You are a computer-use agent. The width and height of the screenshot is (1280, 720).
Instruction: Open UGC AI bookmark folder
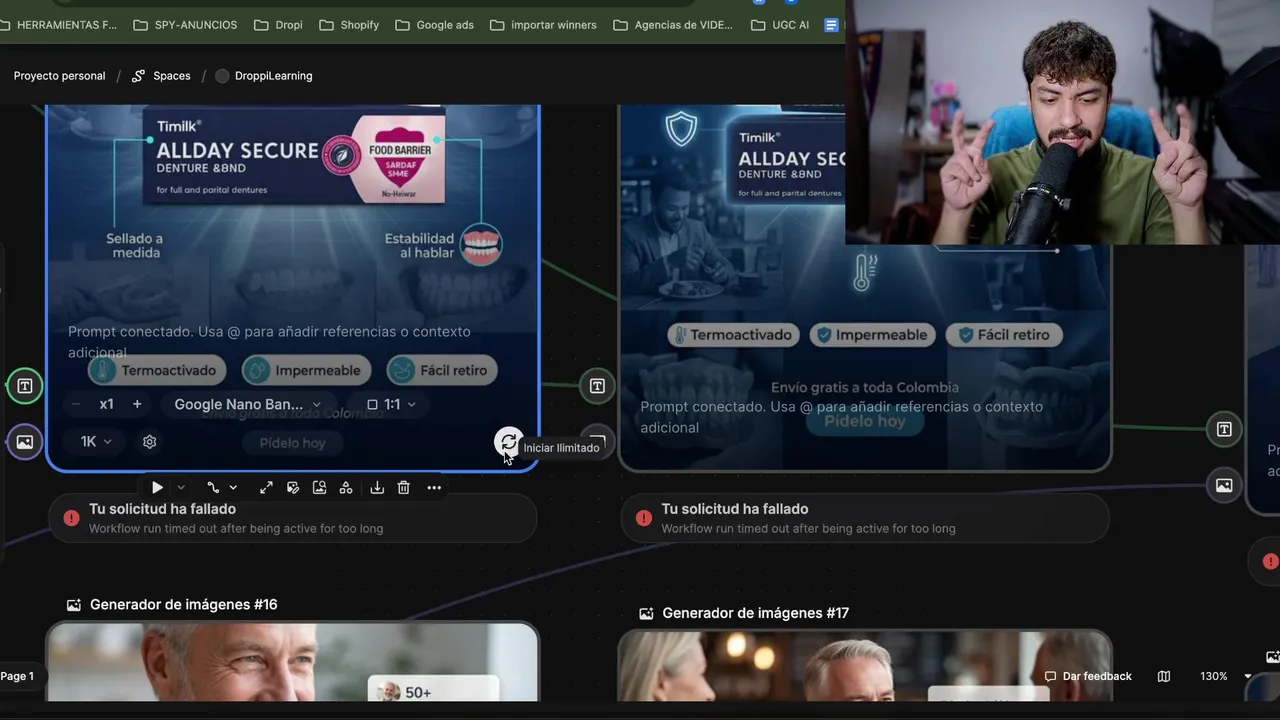coord(779,25)
